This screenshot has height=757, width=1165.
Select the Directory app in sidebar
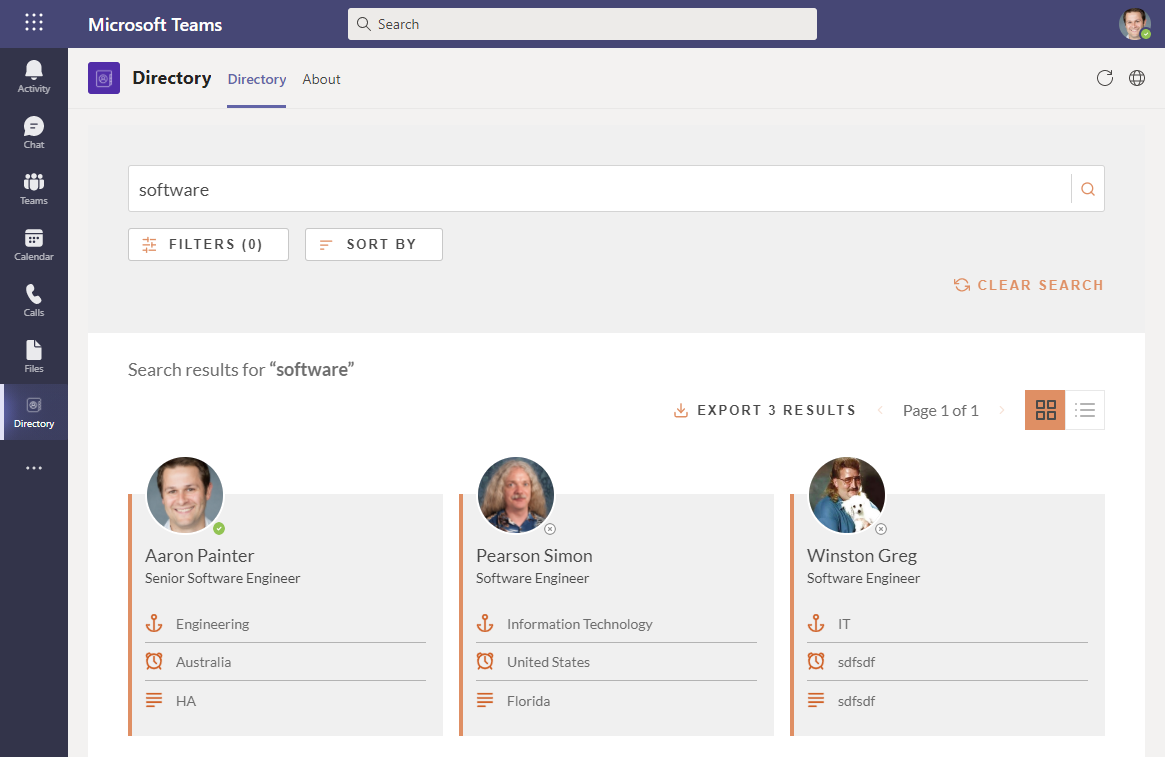tap(33, 412)
